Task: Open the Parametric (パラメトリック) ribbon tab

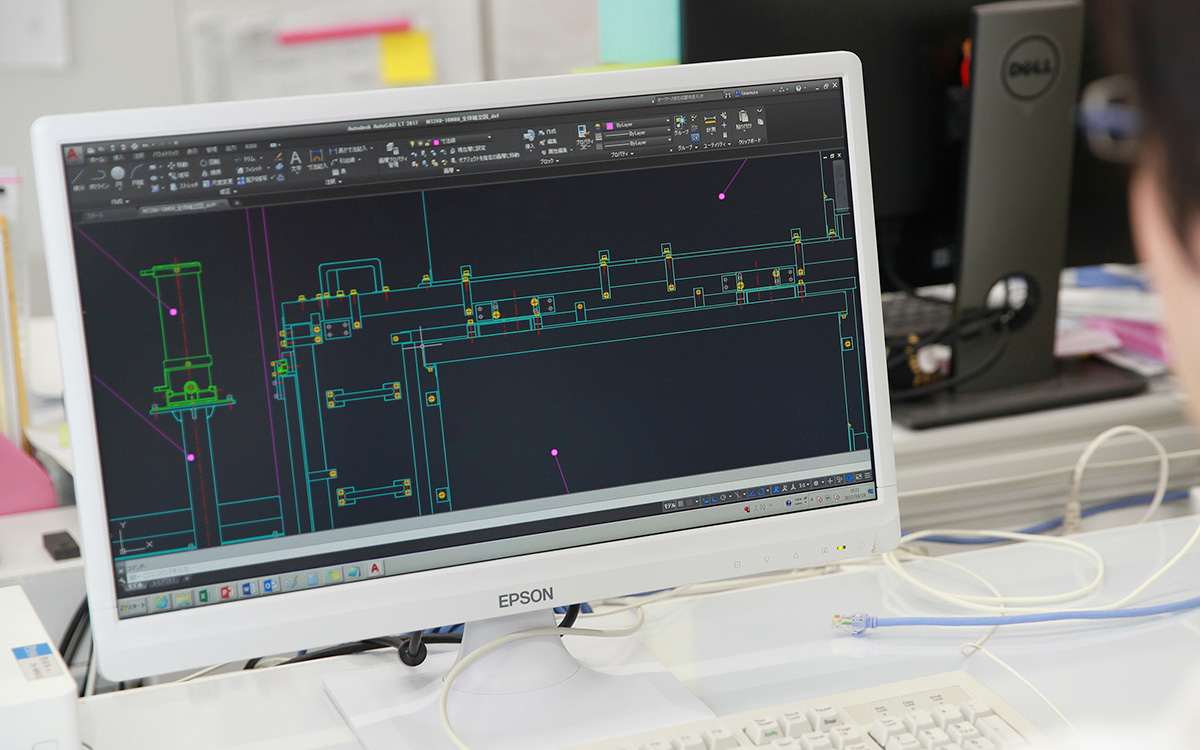Action: point(163,155)
